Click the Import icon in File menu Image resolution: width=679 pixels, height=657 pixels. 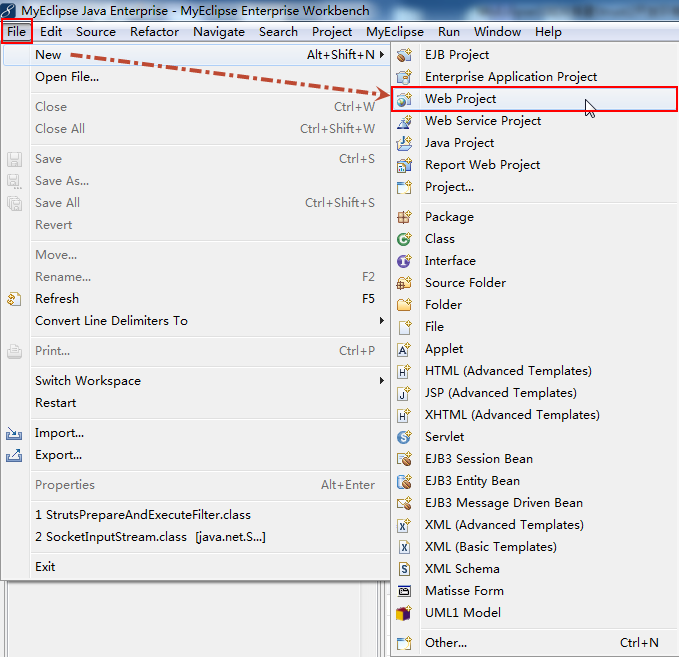tap(14, 434)
